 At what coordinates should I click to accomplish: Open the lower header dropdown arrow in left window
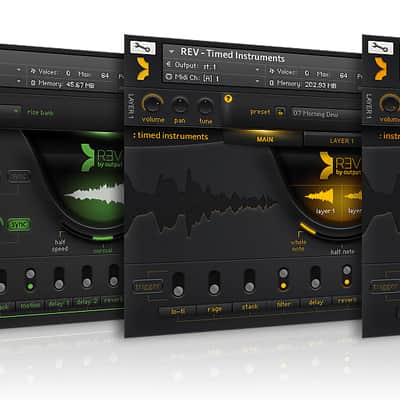pos(19,81)
